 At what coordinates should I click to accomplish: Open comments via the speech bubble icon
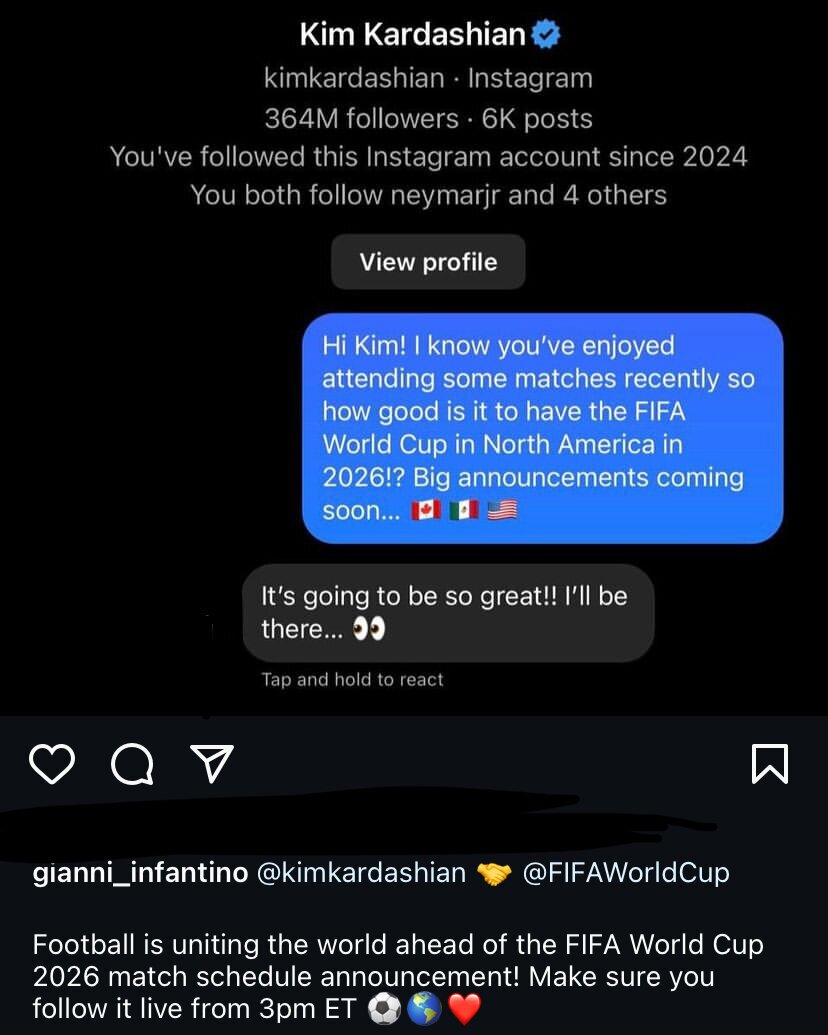pyautogui.click(x=132, y=765)
